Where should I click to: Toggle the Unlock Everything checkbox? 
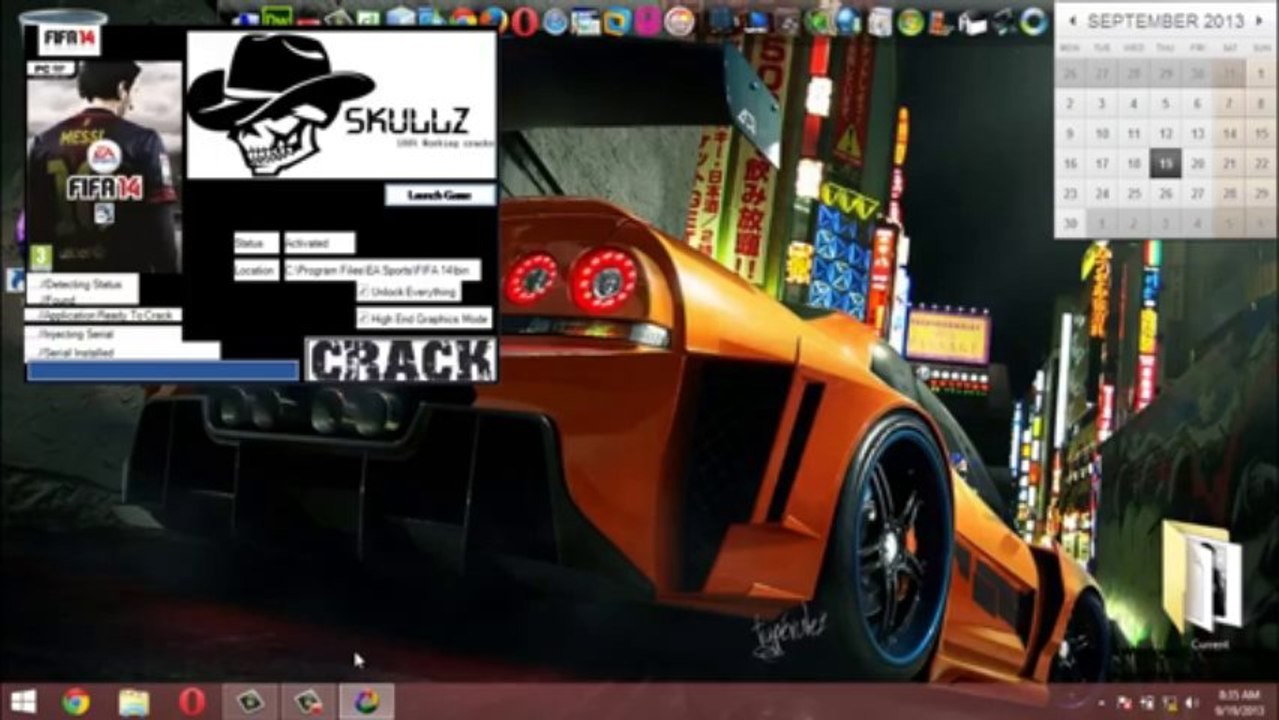364,292
